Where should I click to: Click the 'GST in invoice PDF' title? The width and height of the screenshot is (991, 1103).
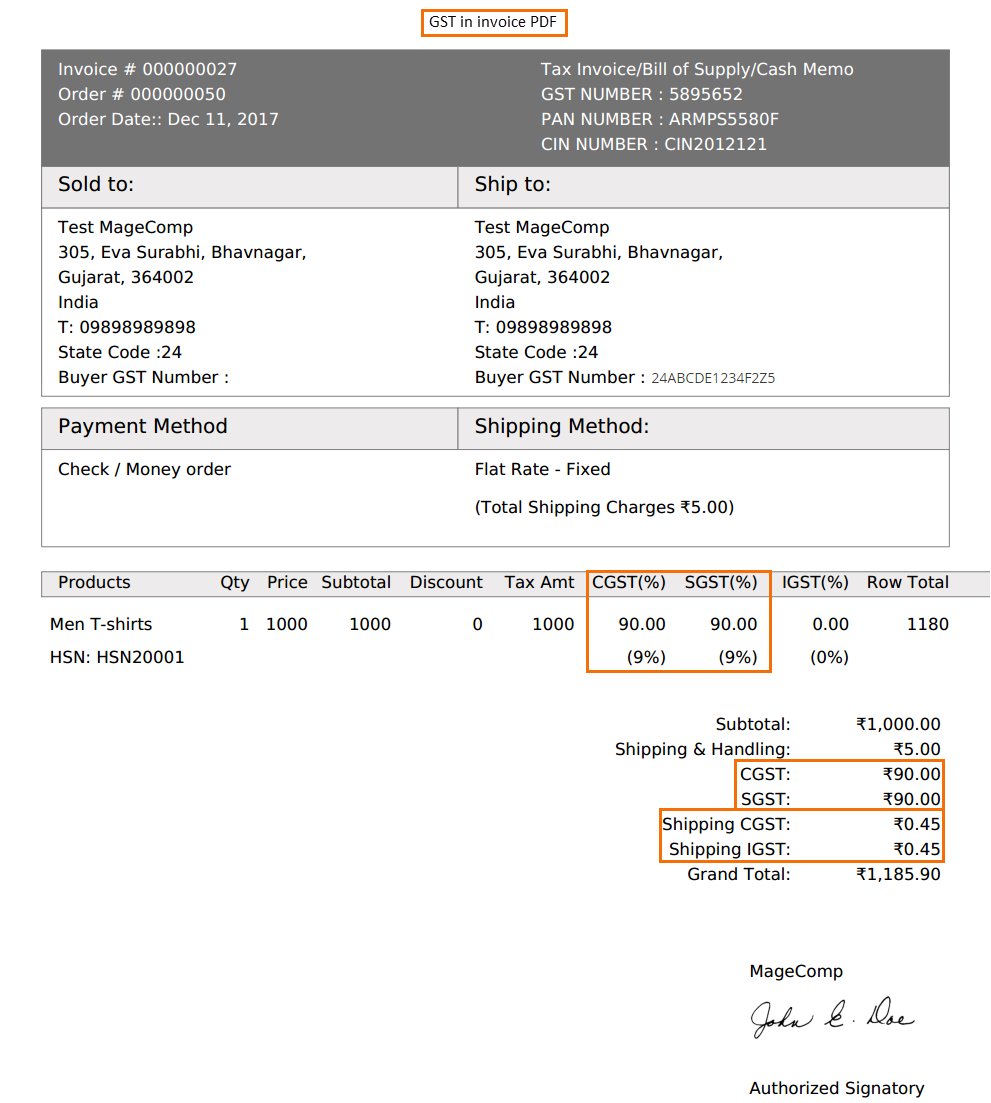tap(494, 22)
